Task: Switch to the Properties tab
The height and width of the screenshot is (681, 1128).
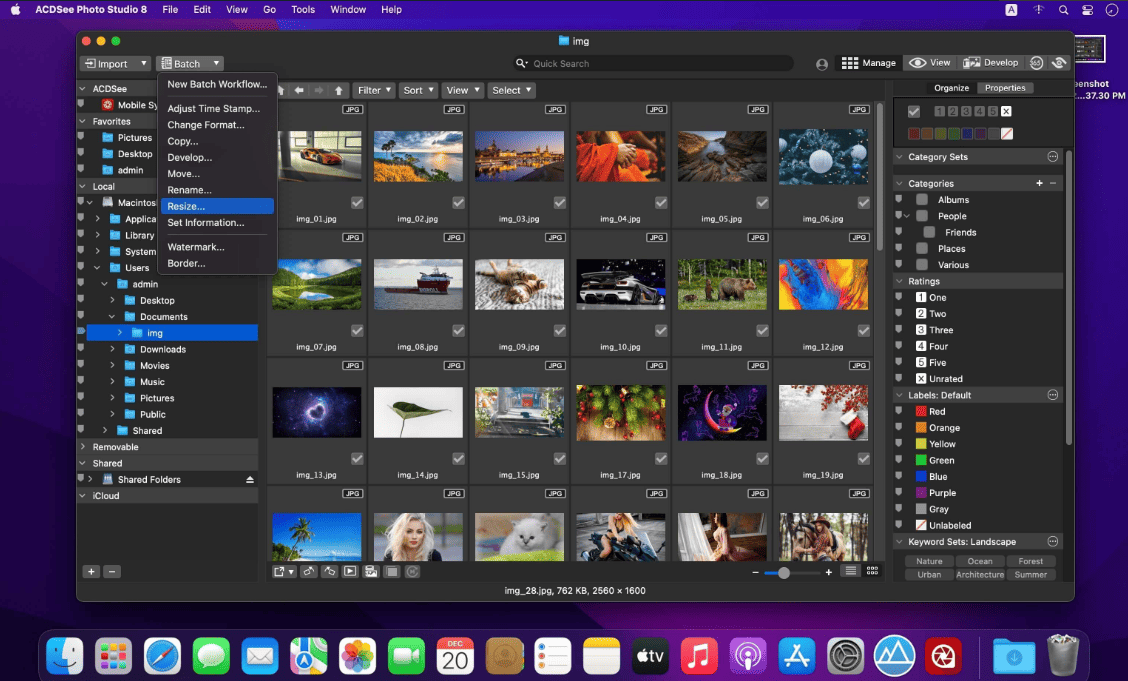Action: point(1005,88)
